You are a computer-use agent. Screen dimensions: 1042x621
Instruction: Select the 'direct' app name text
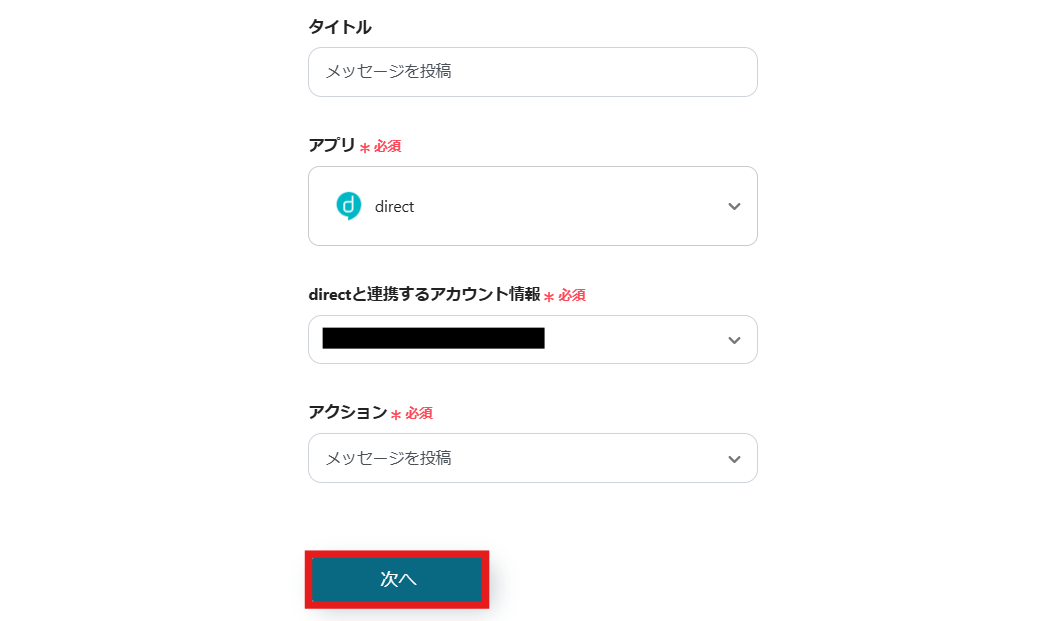[394, 207]
